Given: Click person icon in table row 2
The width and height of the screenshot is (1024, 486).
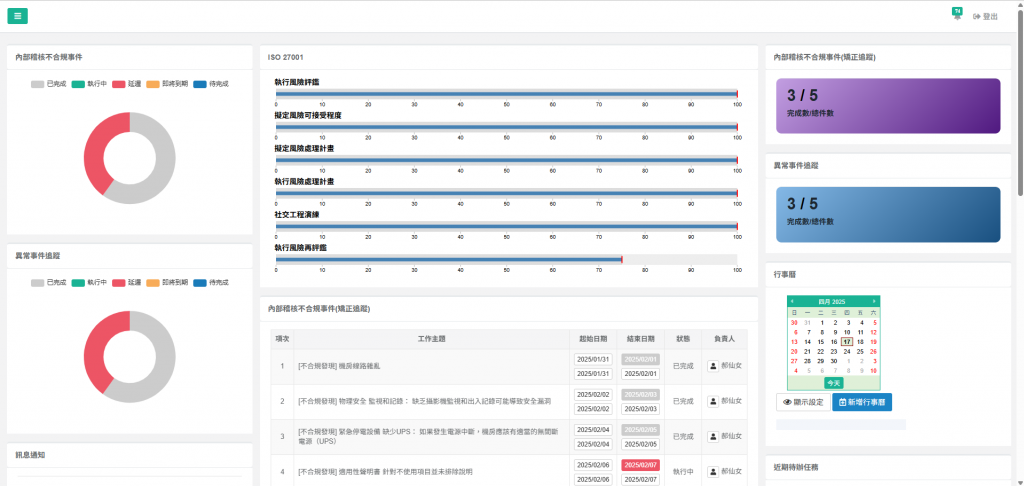Looking at the screenshot, I should click(713, 401).
